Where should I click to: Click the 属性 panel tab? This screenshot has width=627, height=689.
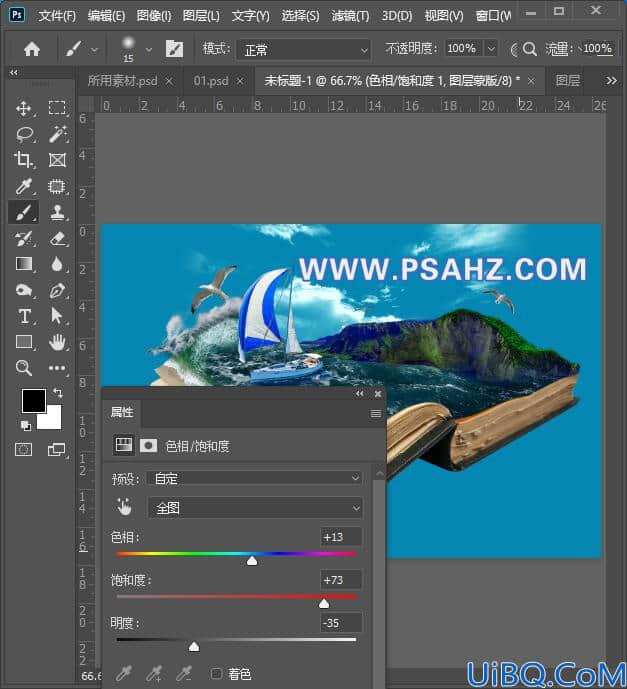coord(122,412)
